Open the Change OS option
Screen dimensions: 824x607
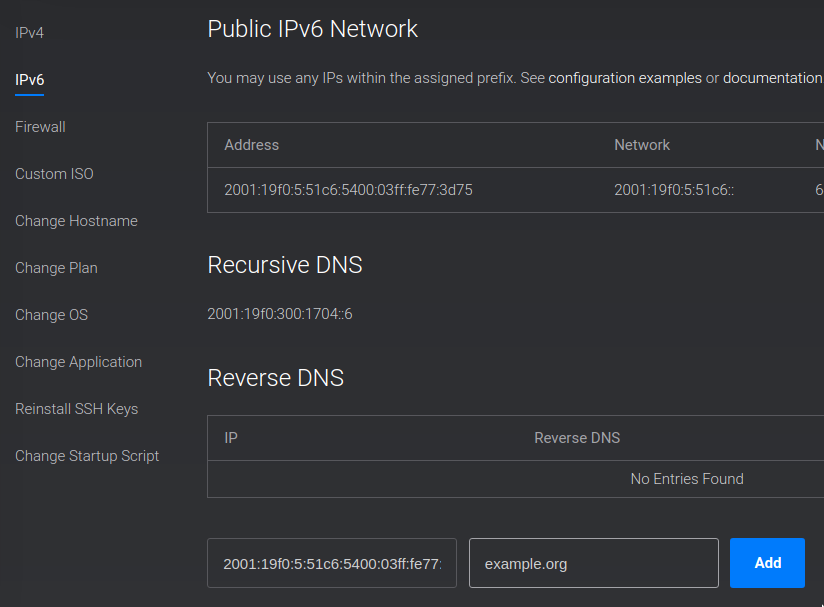[52, 315]
